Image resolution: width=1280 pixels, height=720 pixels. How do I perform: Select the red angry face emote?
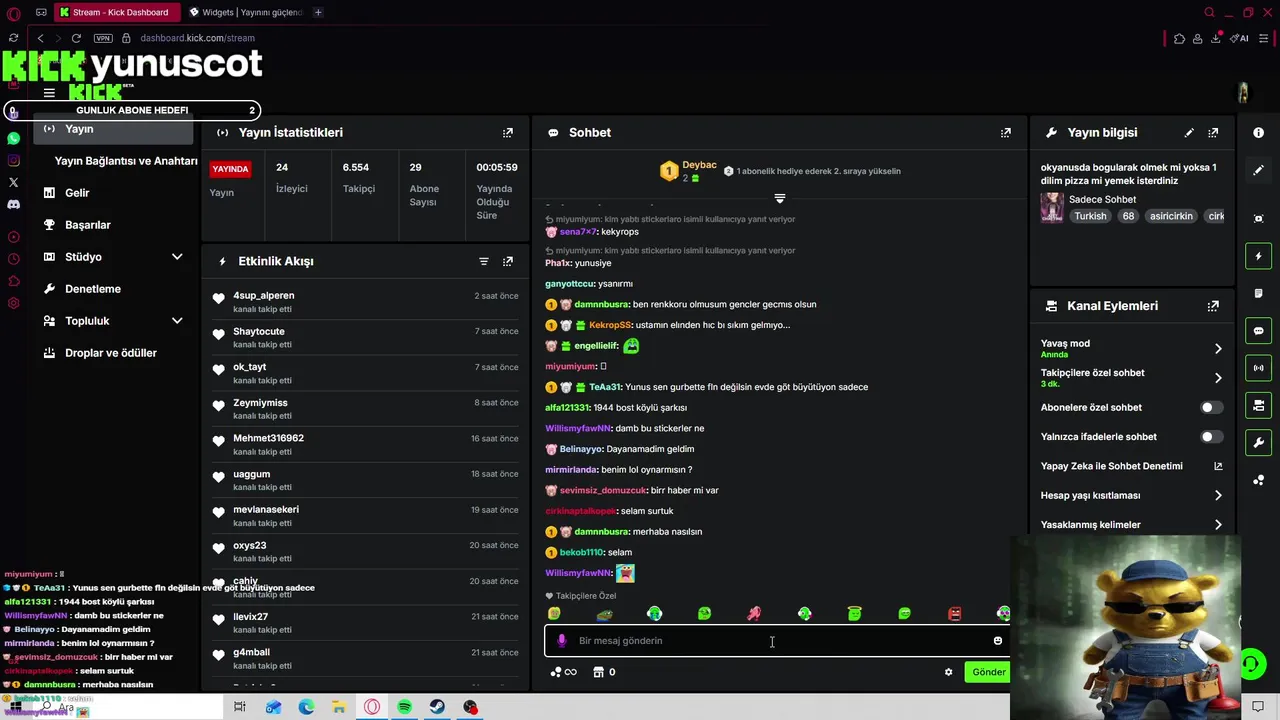pyautogui.click(x=954, y=614)
